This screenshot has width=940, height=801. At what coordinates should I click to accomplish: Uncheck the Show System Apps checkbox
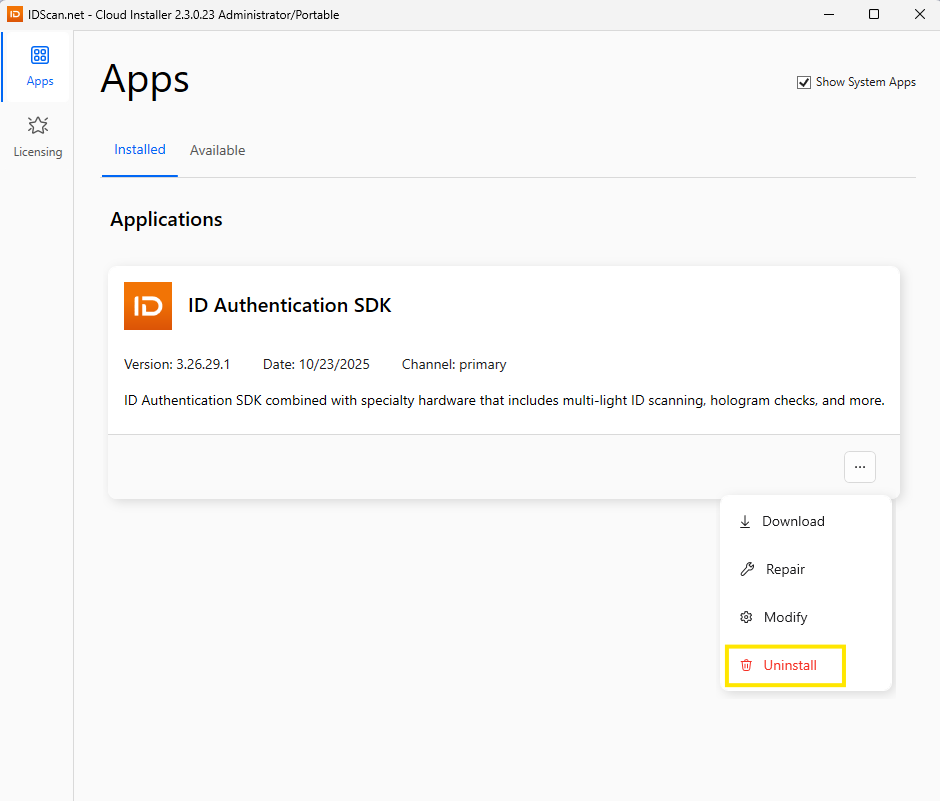click(x=804, y=82)
